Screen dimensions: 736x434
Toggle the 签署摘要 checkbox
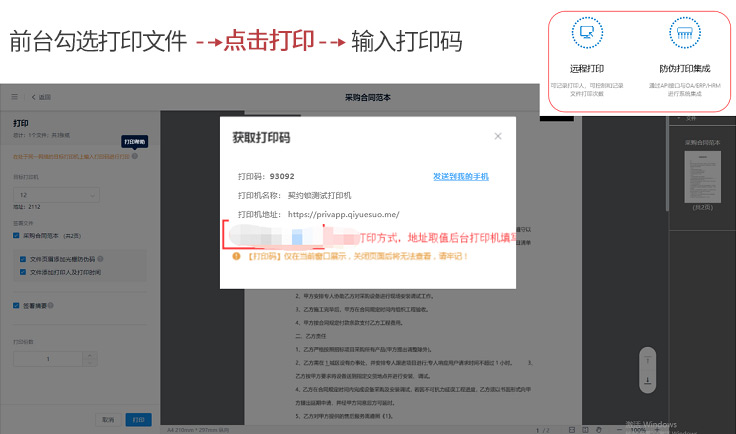(16, 306)
